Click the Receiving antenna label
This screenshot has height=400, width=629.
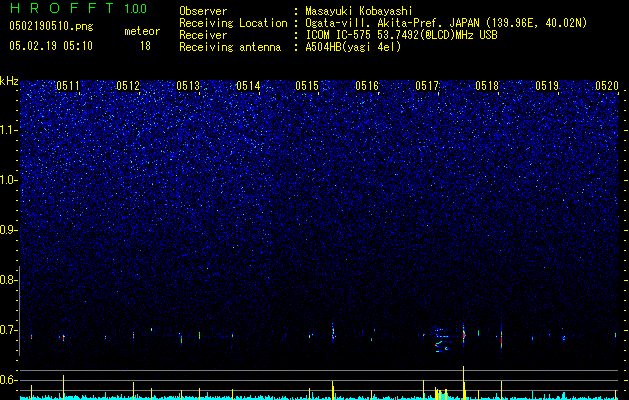pyautogui.click(x=230, y=47)
